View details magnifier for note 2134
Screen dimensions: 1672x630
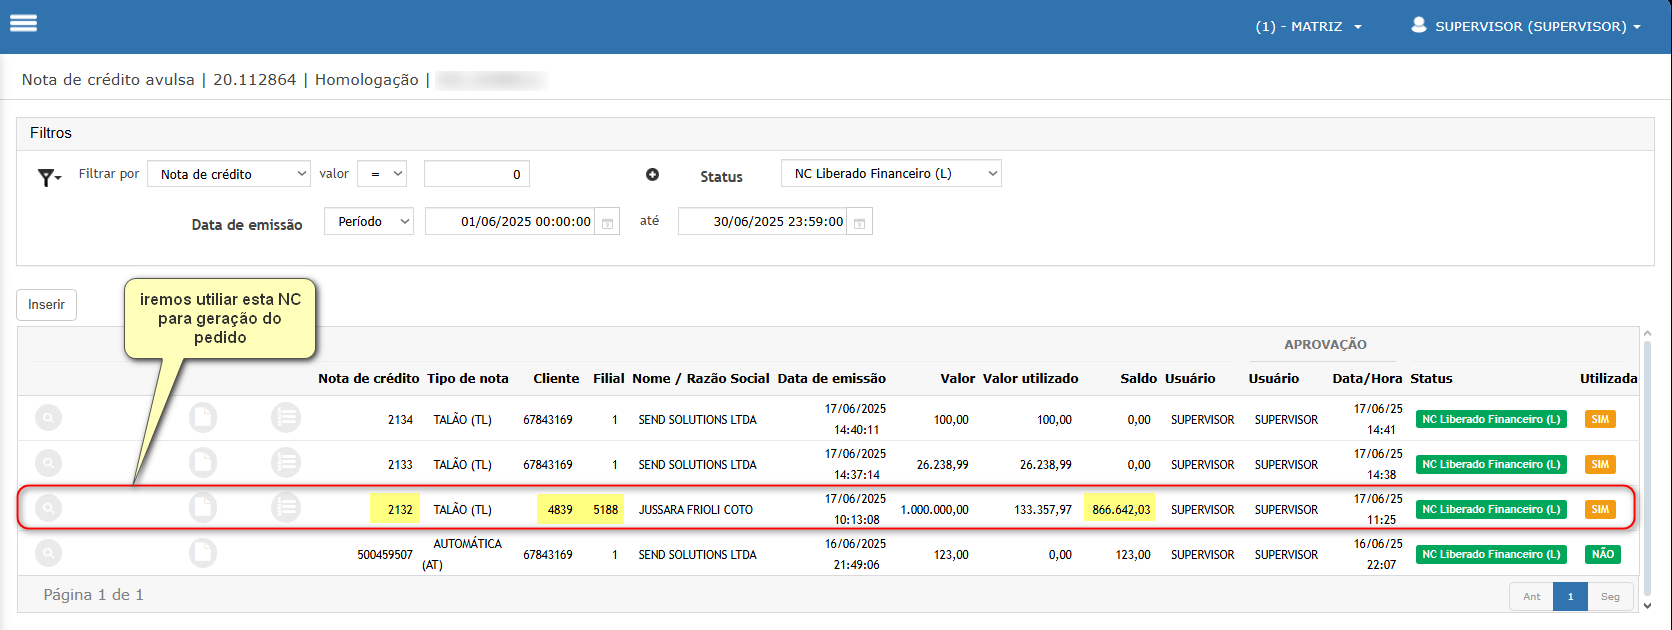[48, 418]
